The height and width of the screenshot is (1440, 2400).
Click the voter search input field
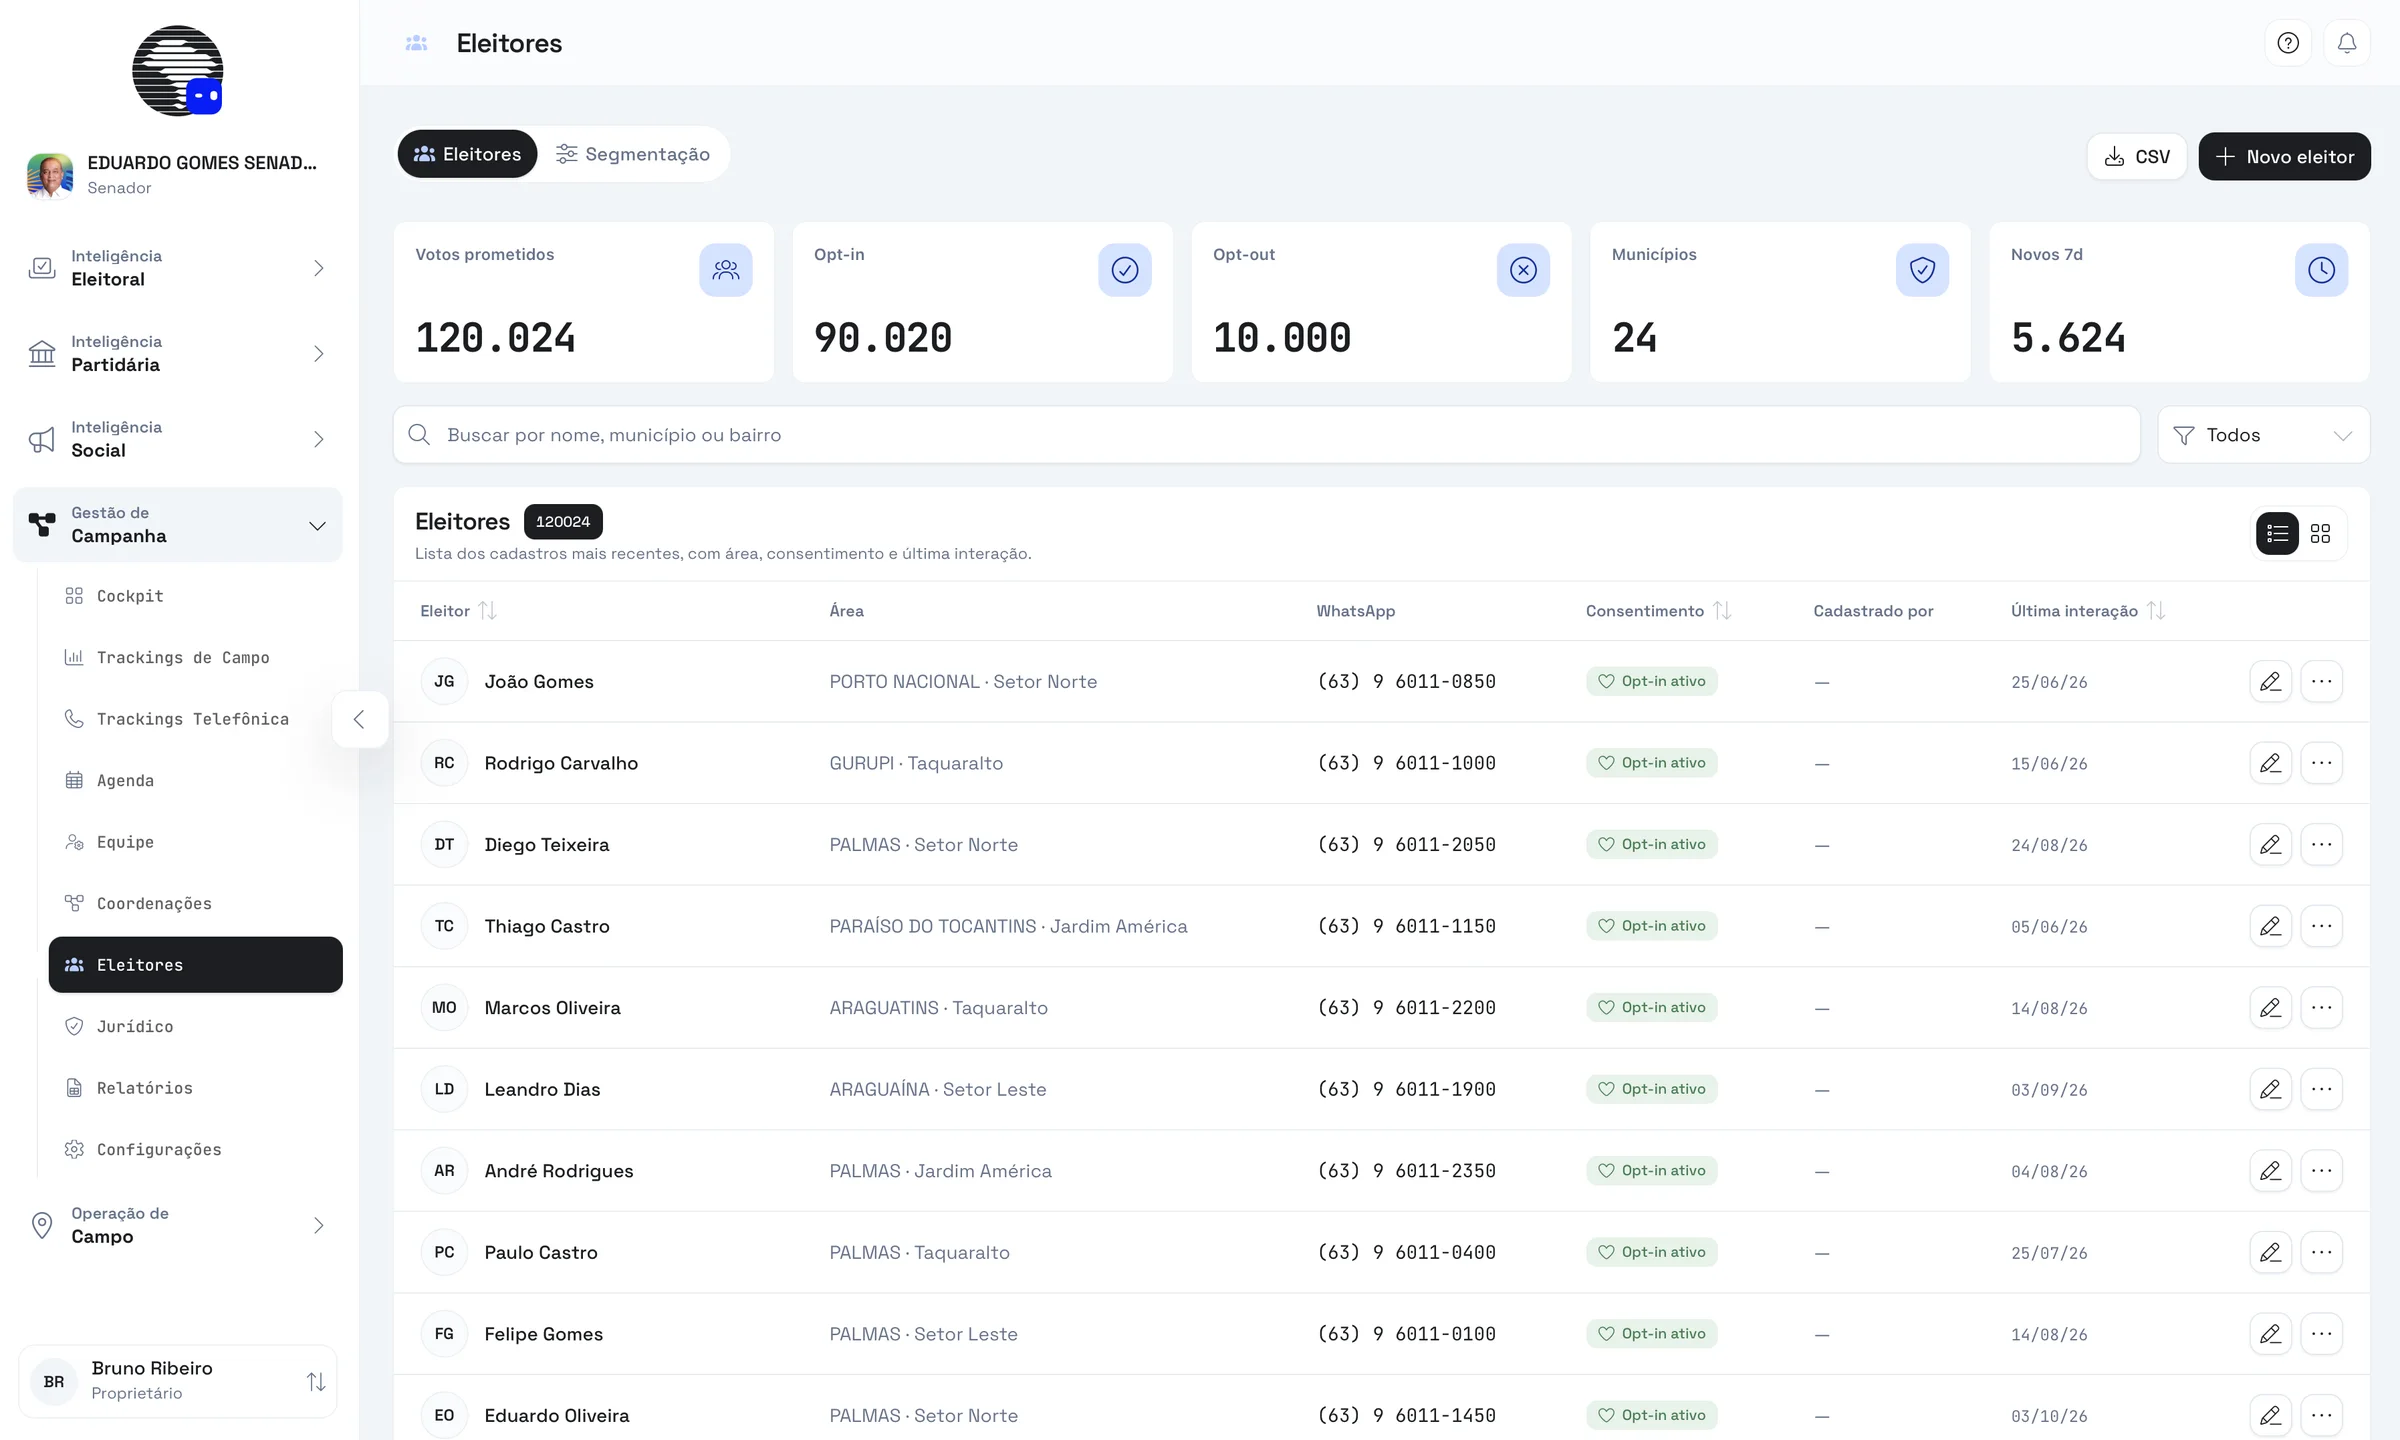point(1267,435)
